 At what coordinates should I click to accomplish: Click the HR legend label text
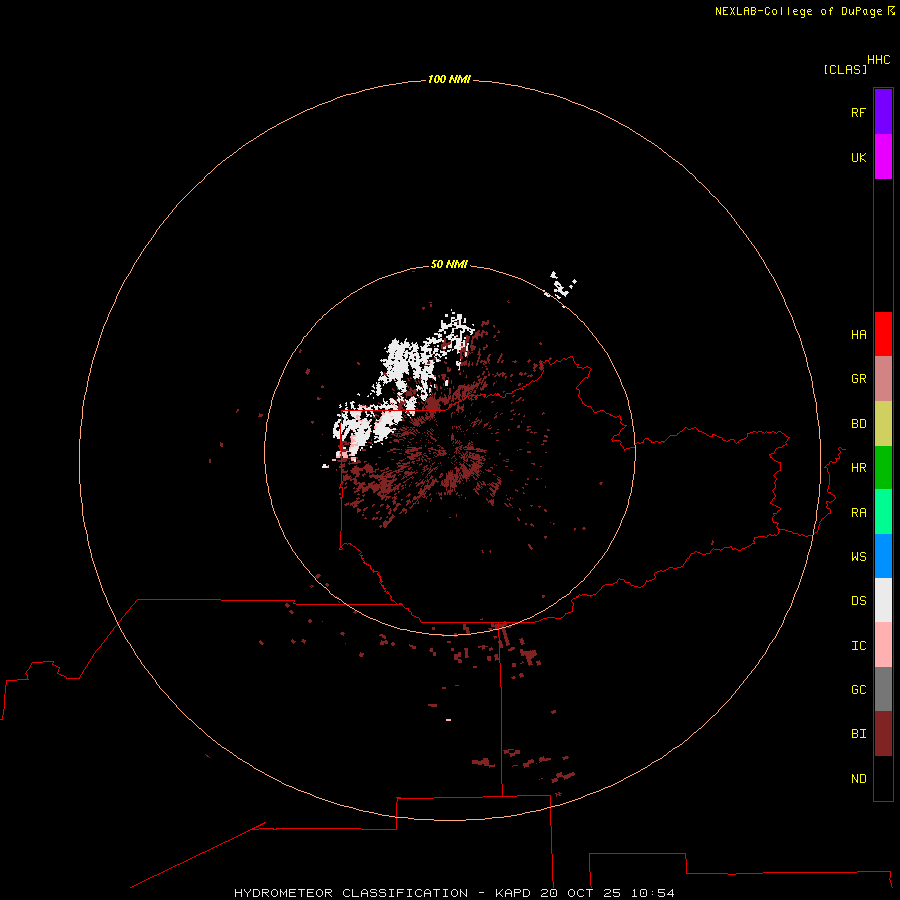pyautogui.click(x=859, y=468)
